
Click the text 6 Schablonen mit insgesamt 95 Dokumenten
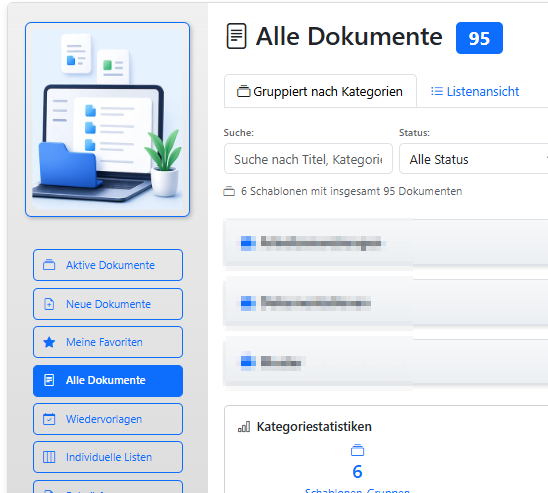[x=351, y=191]
